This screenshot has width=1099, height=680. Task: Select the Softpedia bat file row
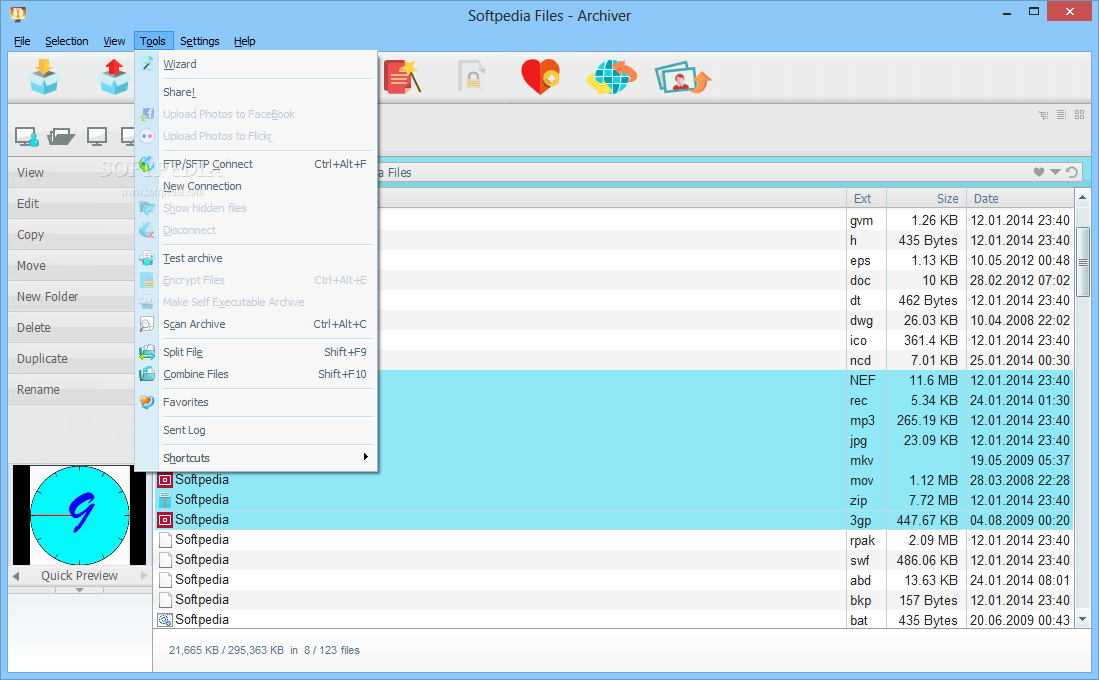[613, 620]
